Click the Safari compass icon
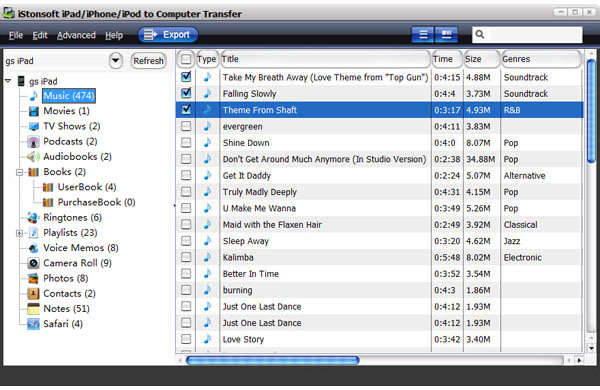Viewport: 600px width, 390px height. tap(33, 324)
